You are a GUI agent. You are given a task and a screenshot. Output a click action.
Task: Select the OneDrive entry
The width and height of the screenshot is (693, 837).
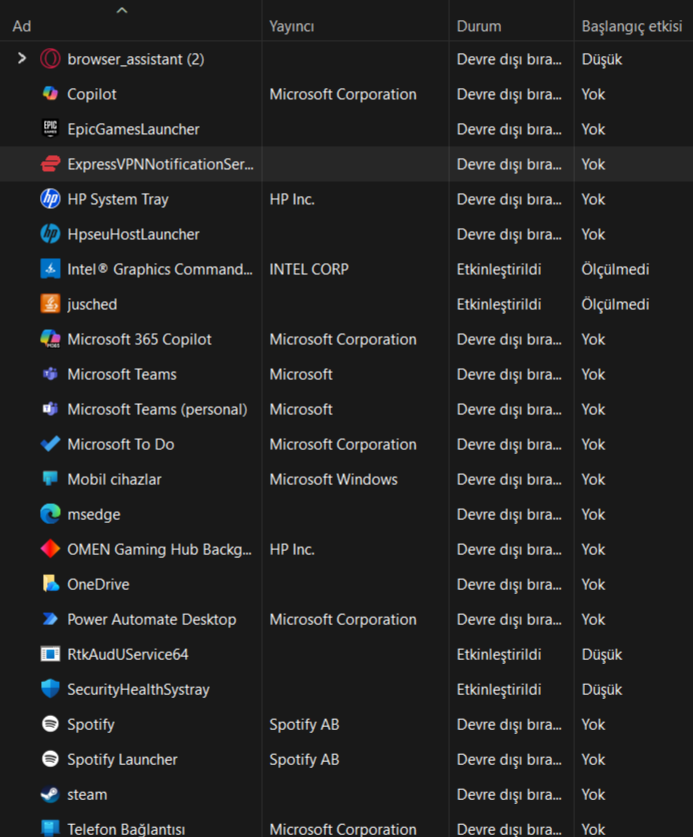pos(98,584)
